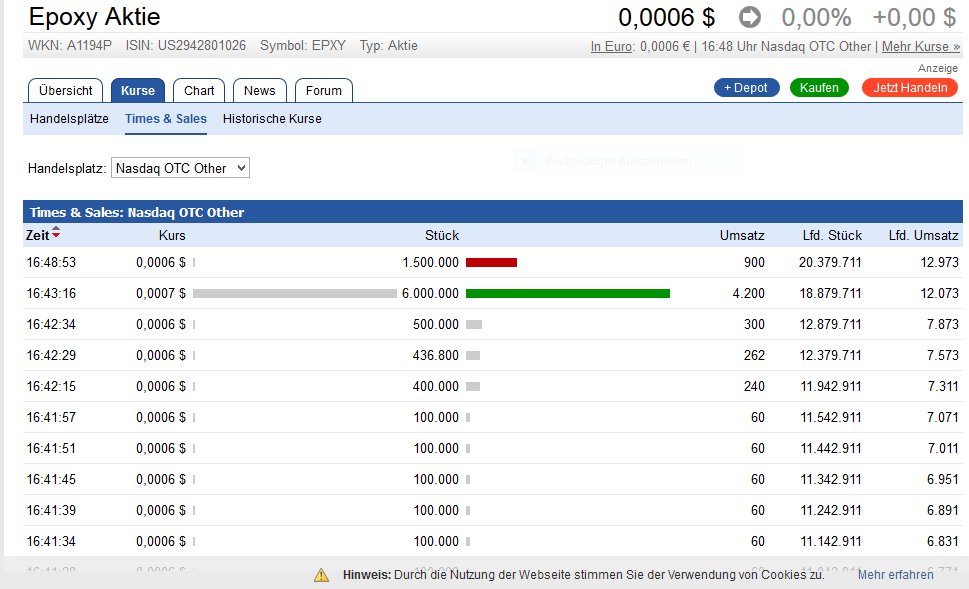The height and width of the screenshot is (589, 969).
Task: Switch to the Übersicht tab
Action: (66, 90)
